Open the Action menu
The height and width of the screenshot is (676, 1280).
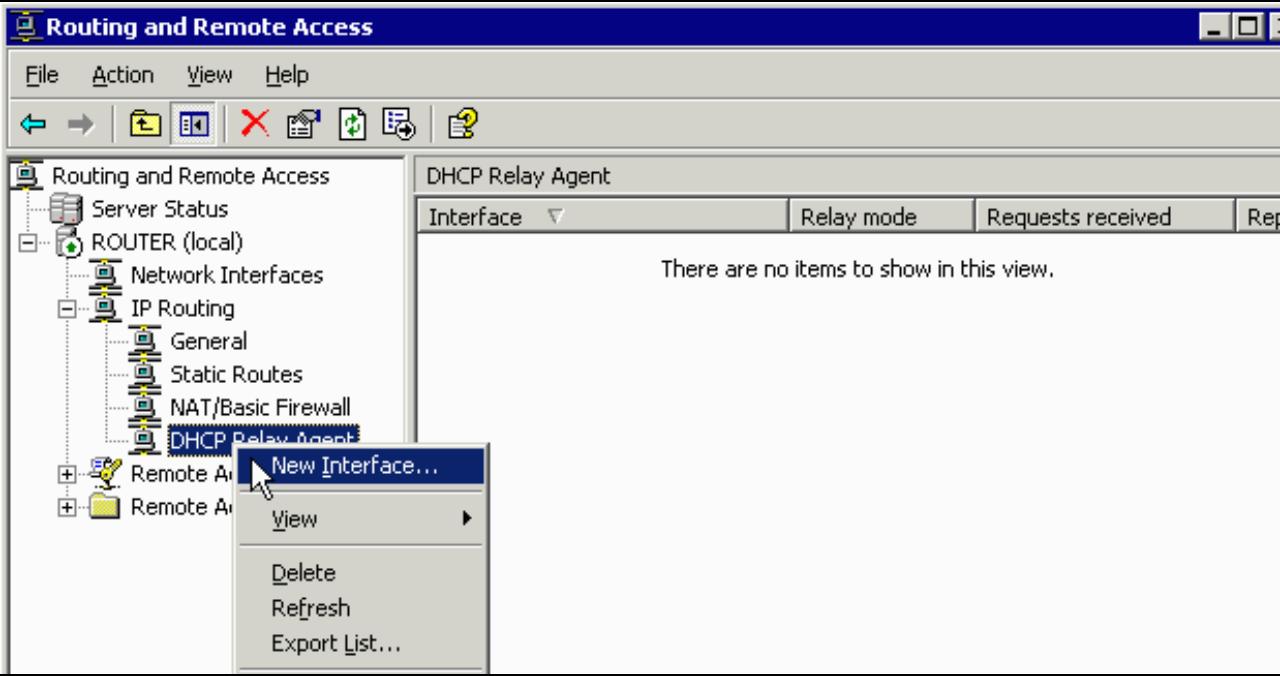(123, 74)
